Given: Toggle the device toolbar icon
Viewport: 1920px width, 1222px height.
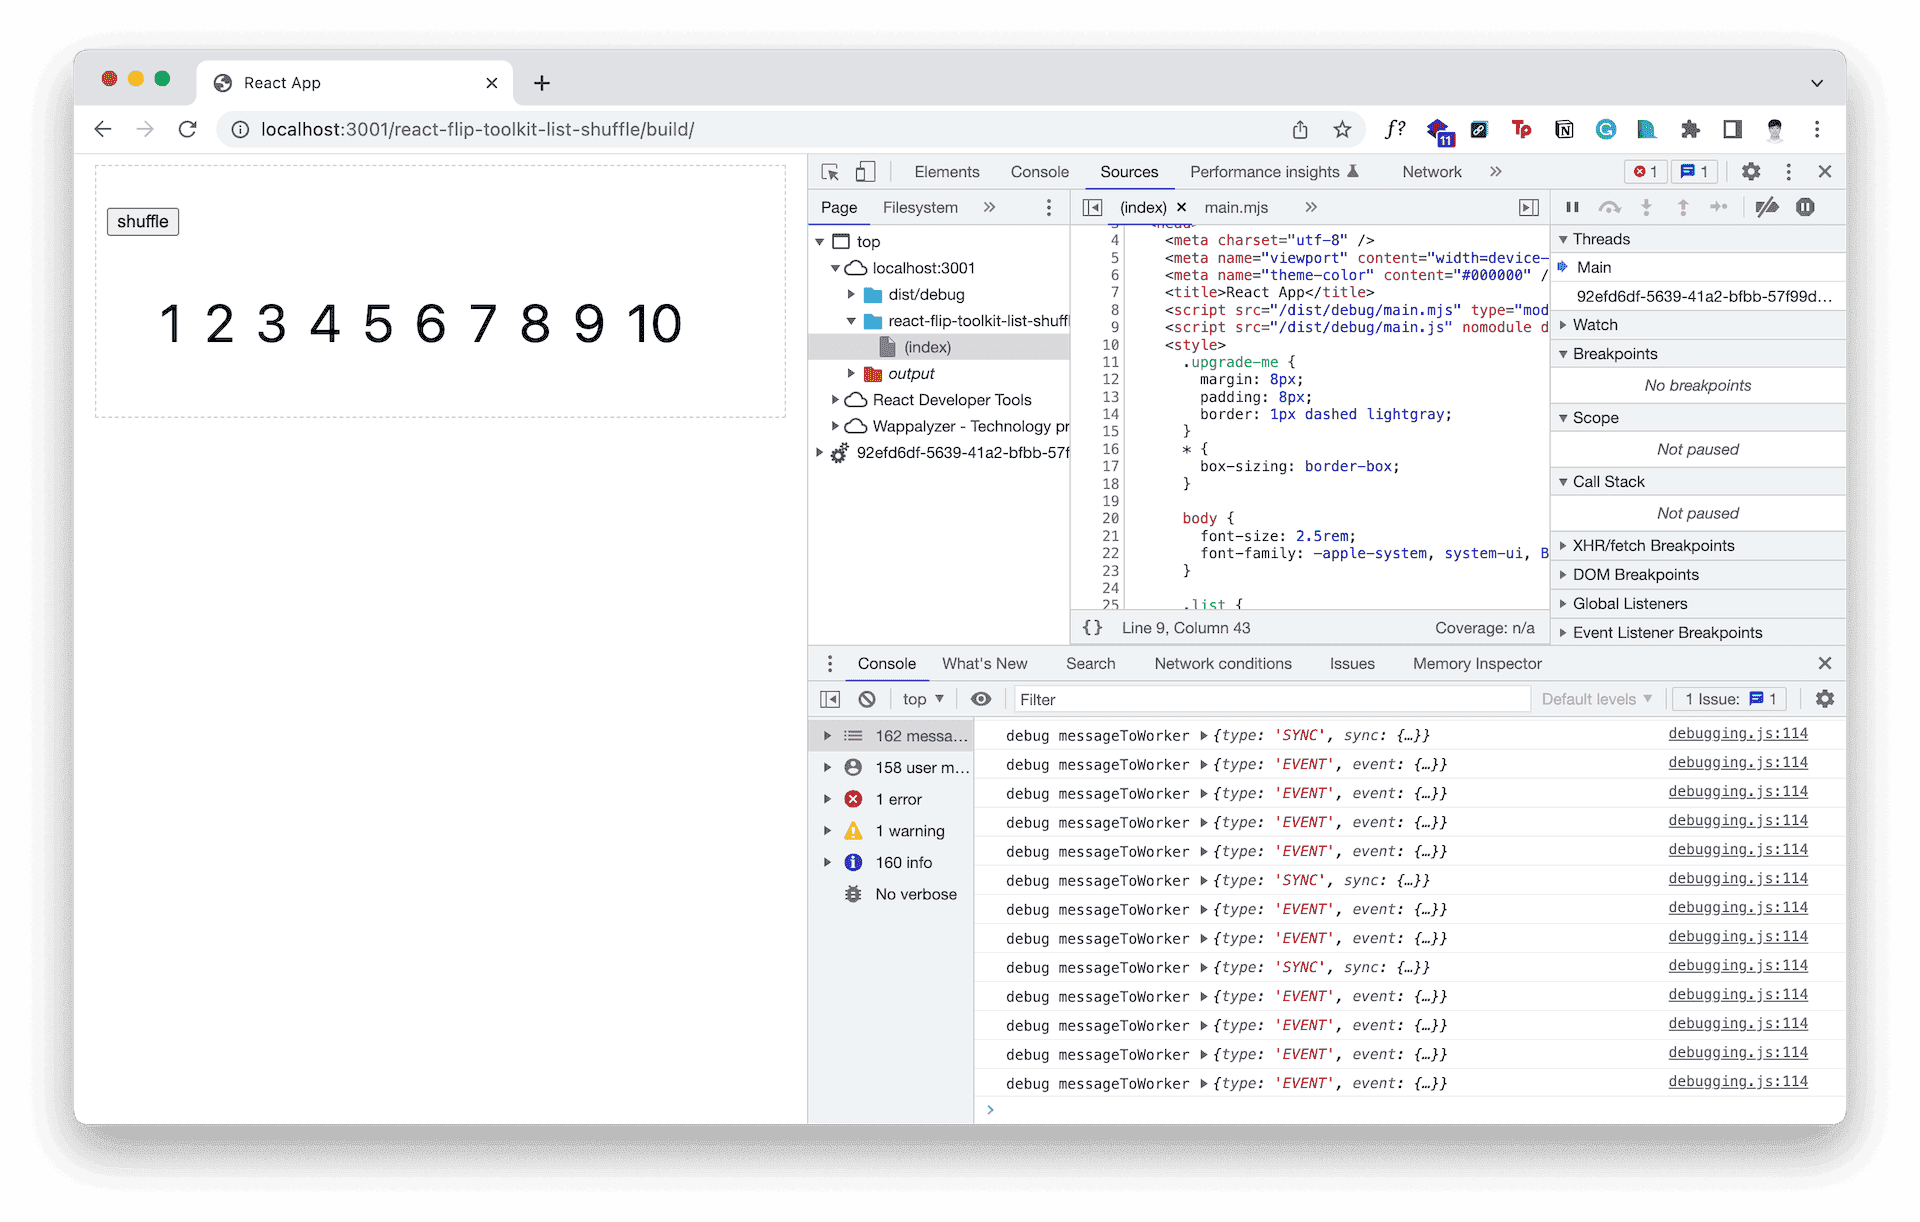Looking at the screenshot, I should coord(866,172).
